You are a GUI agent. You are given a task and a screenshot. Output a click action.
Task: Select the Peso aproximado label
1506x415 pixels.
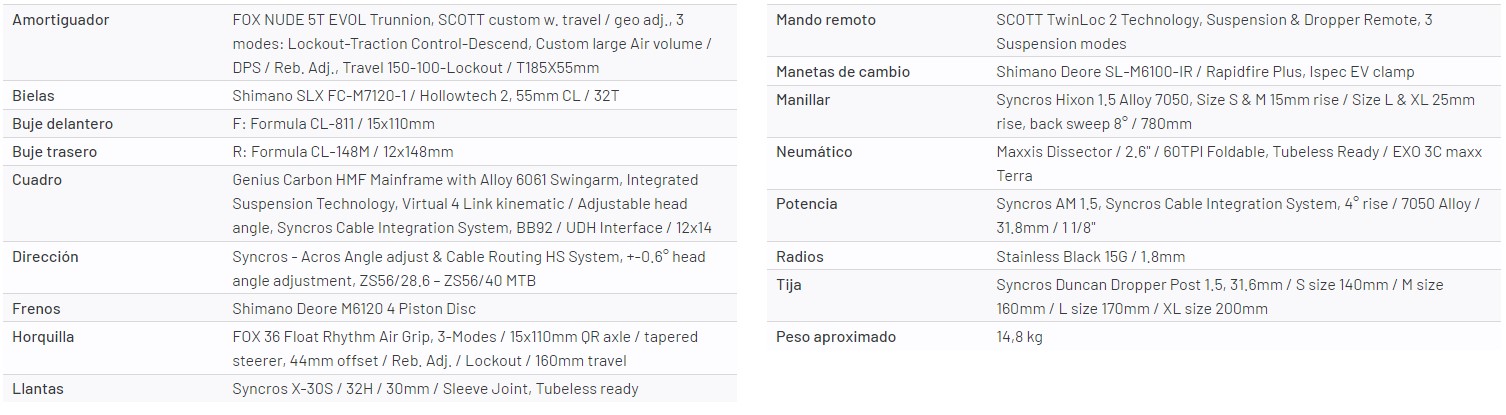836,337
